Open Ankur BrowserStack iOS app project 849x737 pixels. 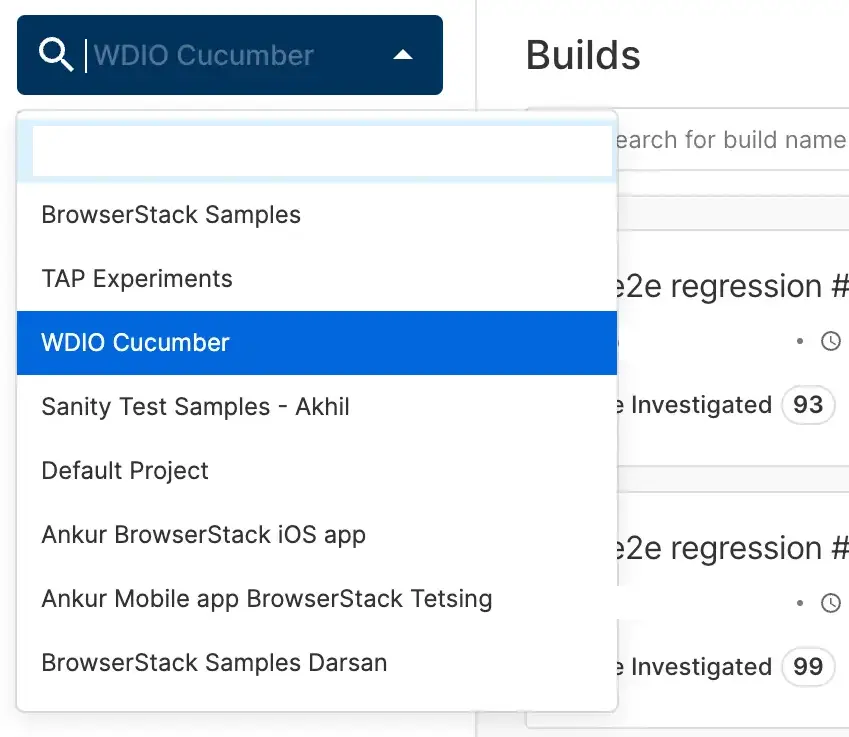coord(203,535)
